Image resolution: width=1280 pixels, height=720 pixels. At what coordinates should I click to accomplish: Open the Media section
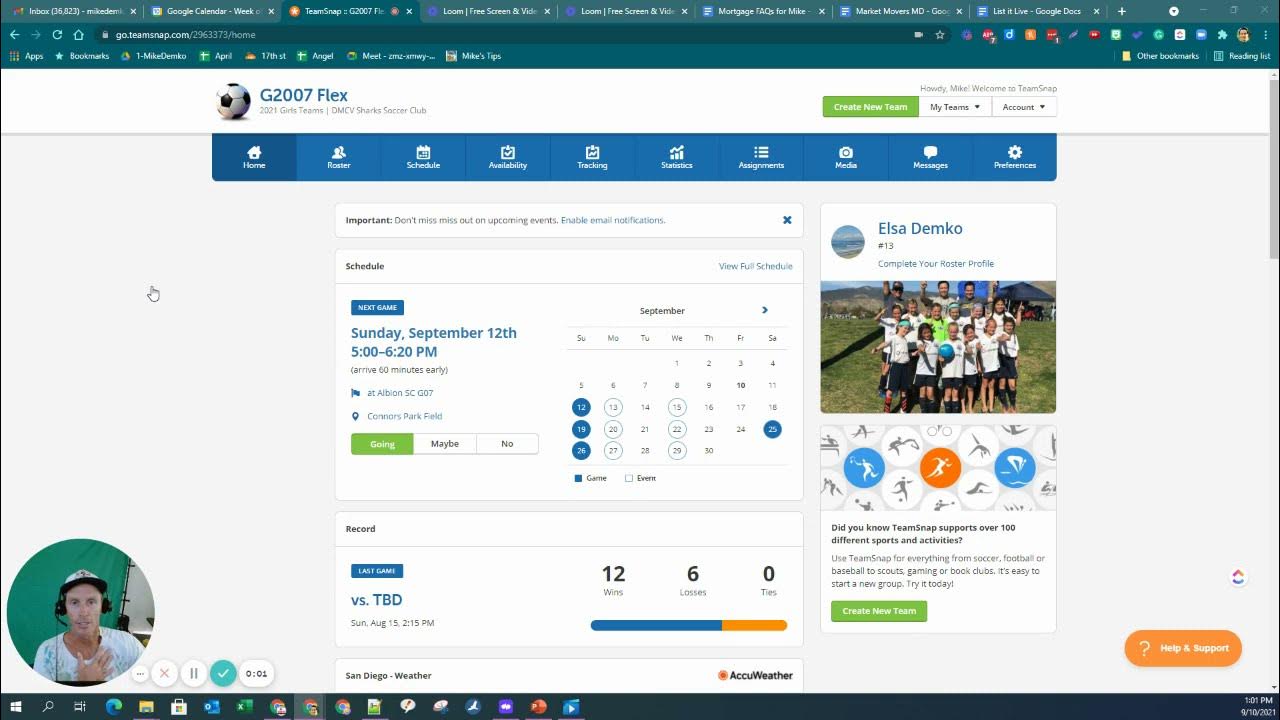pyautogui.click(x=846, y=157)
